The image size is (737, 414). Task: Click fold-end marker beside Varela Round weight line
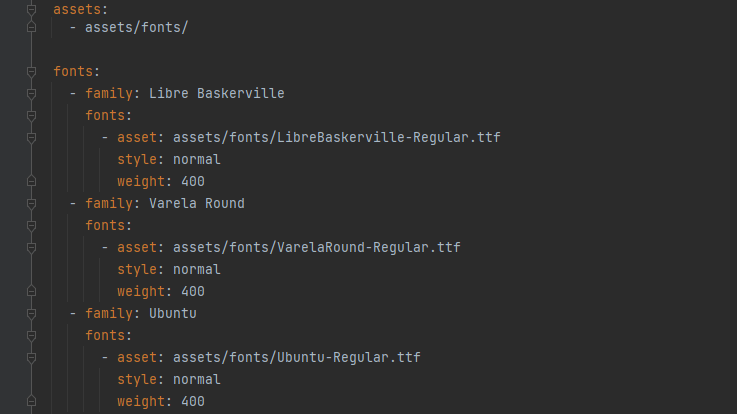click(x=31, y=291)
